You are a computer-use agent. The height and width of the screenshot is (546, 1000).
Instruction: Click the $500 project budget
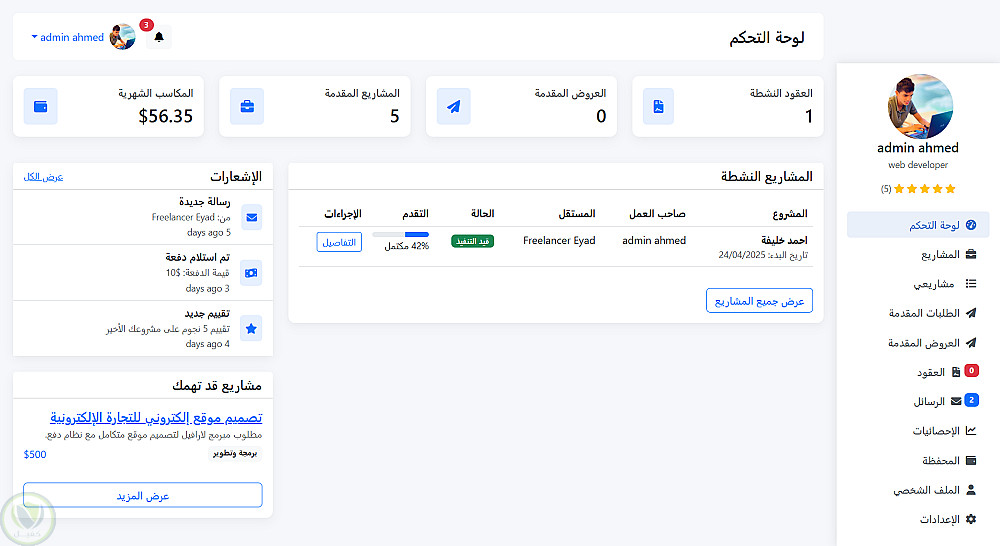click(35, 454)
